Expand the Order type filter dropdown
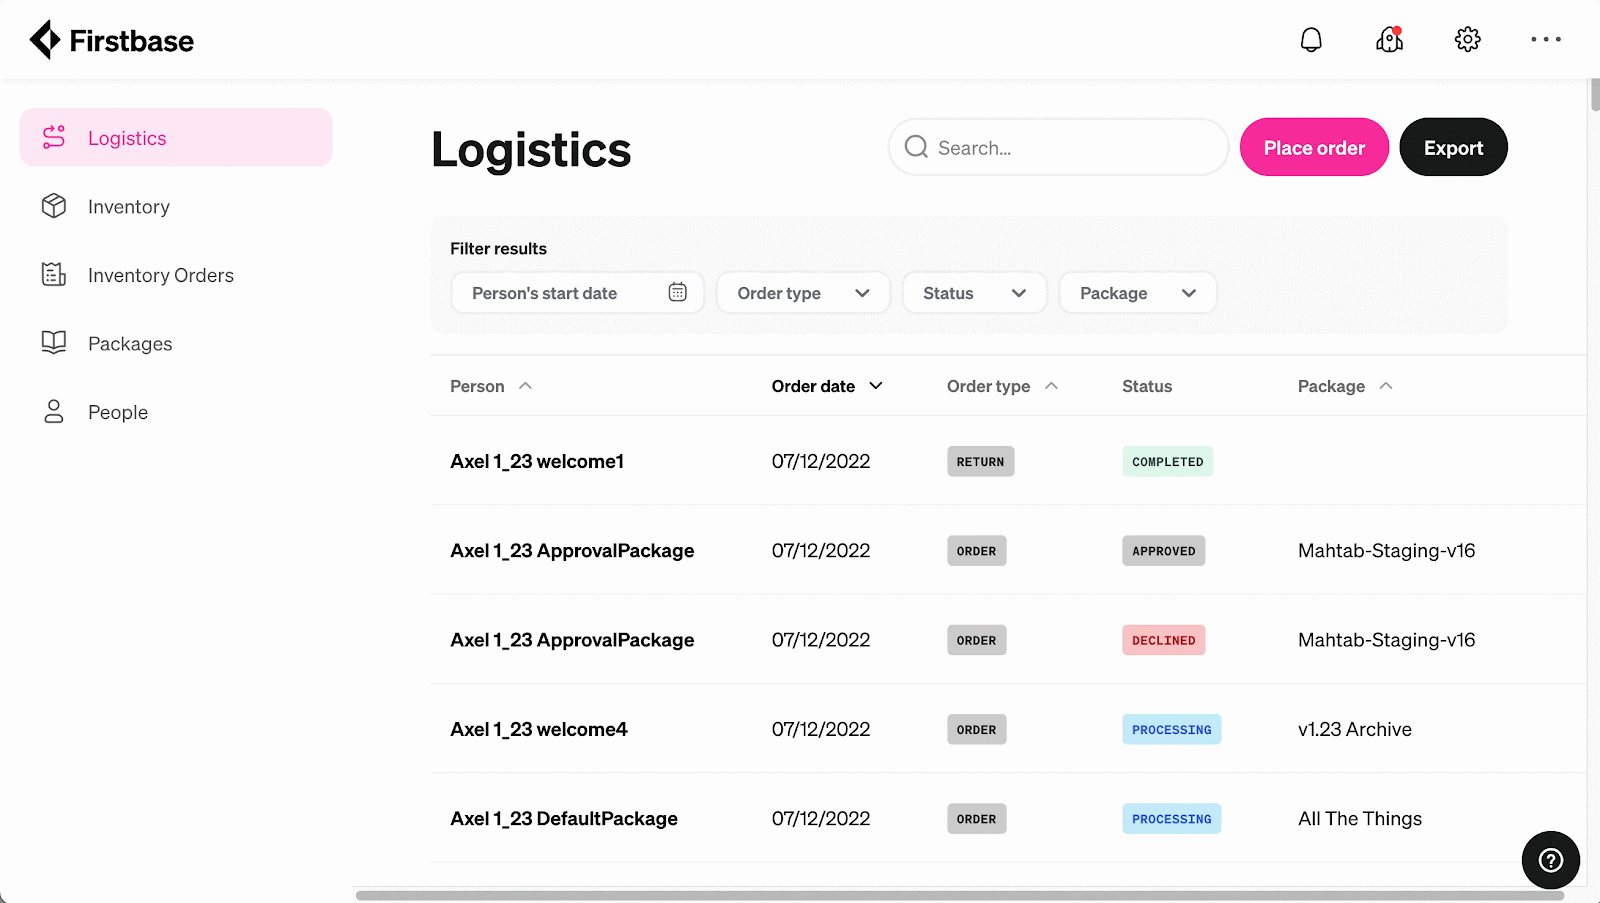Screen dimensions: 1600x903 [803, 293]
